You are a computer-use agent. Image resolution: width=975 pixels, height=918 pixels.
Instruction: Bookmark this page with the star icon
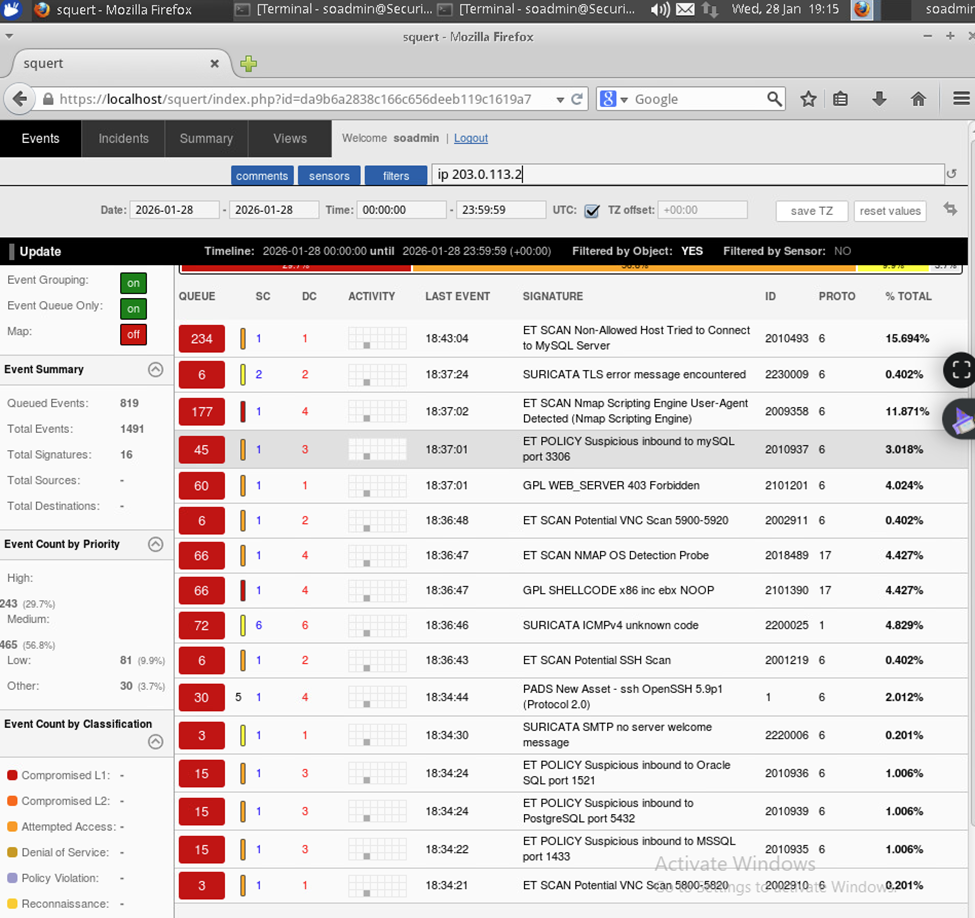808,99
